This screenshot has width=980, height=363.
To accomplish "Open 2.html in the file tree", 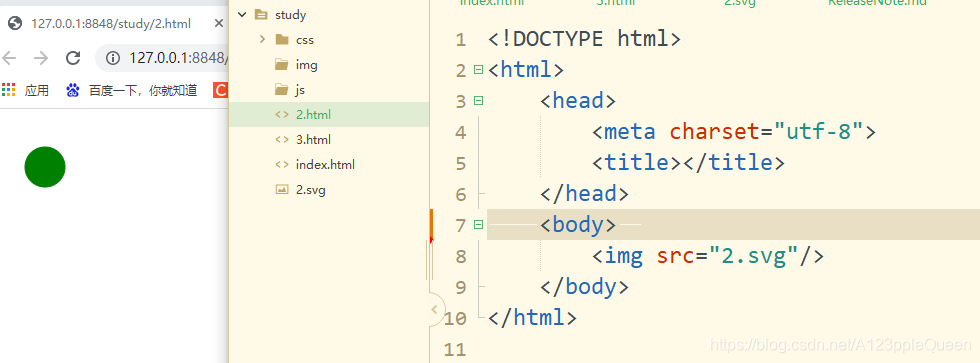I will (313, 114).
